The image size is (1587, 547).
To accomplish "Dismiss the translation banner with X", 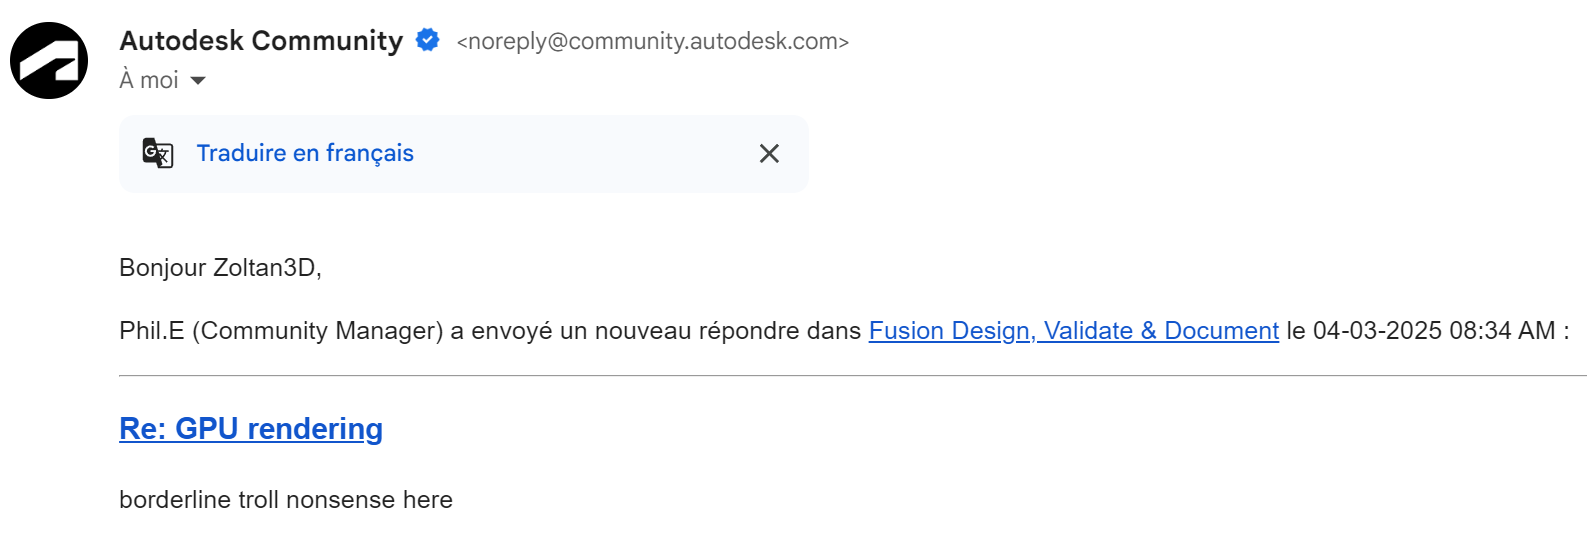I will (769, 153).
